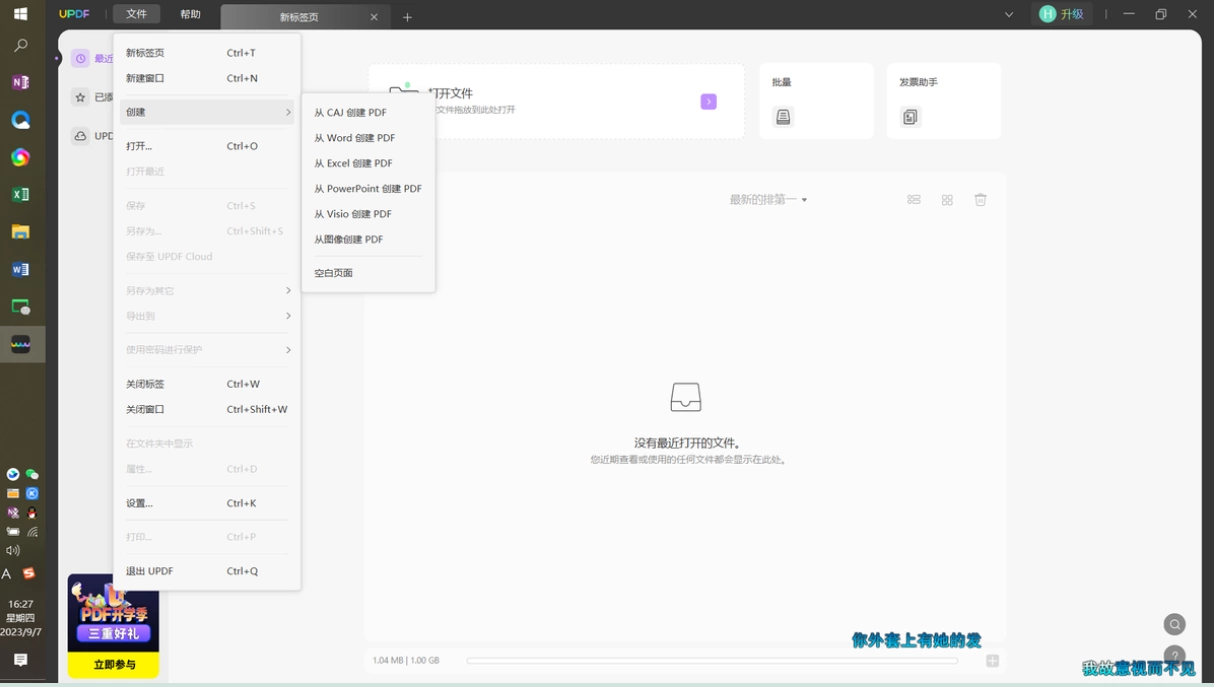Viewport: 1214px width, 687px height.
Task: Click 立即参与 on the promo banner
Action: pos(113,665)
